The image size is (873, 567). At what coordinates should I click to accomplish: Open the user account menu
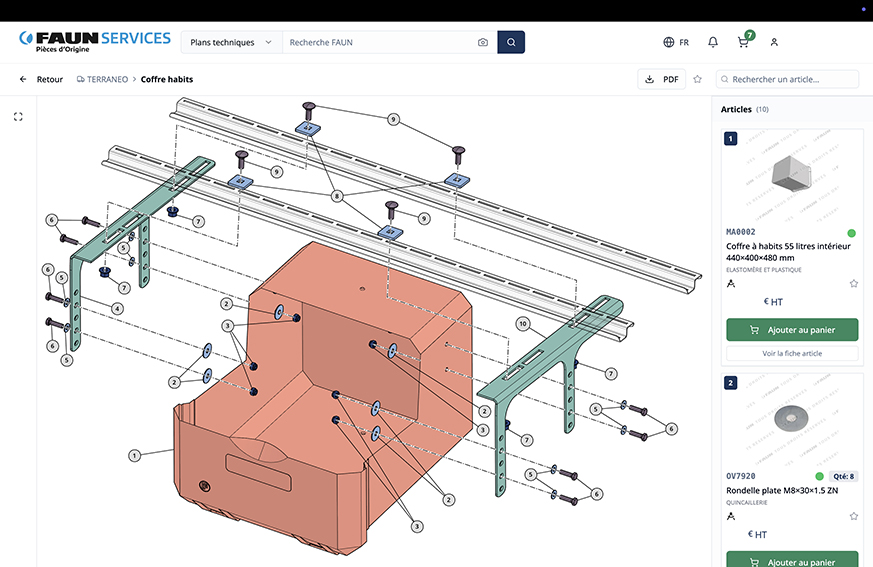point(774,42)
